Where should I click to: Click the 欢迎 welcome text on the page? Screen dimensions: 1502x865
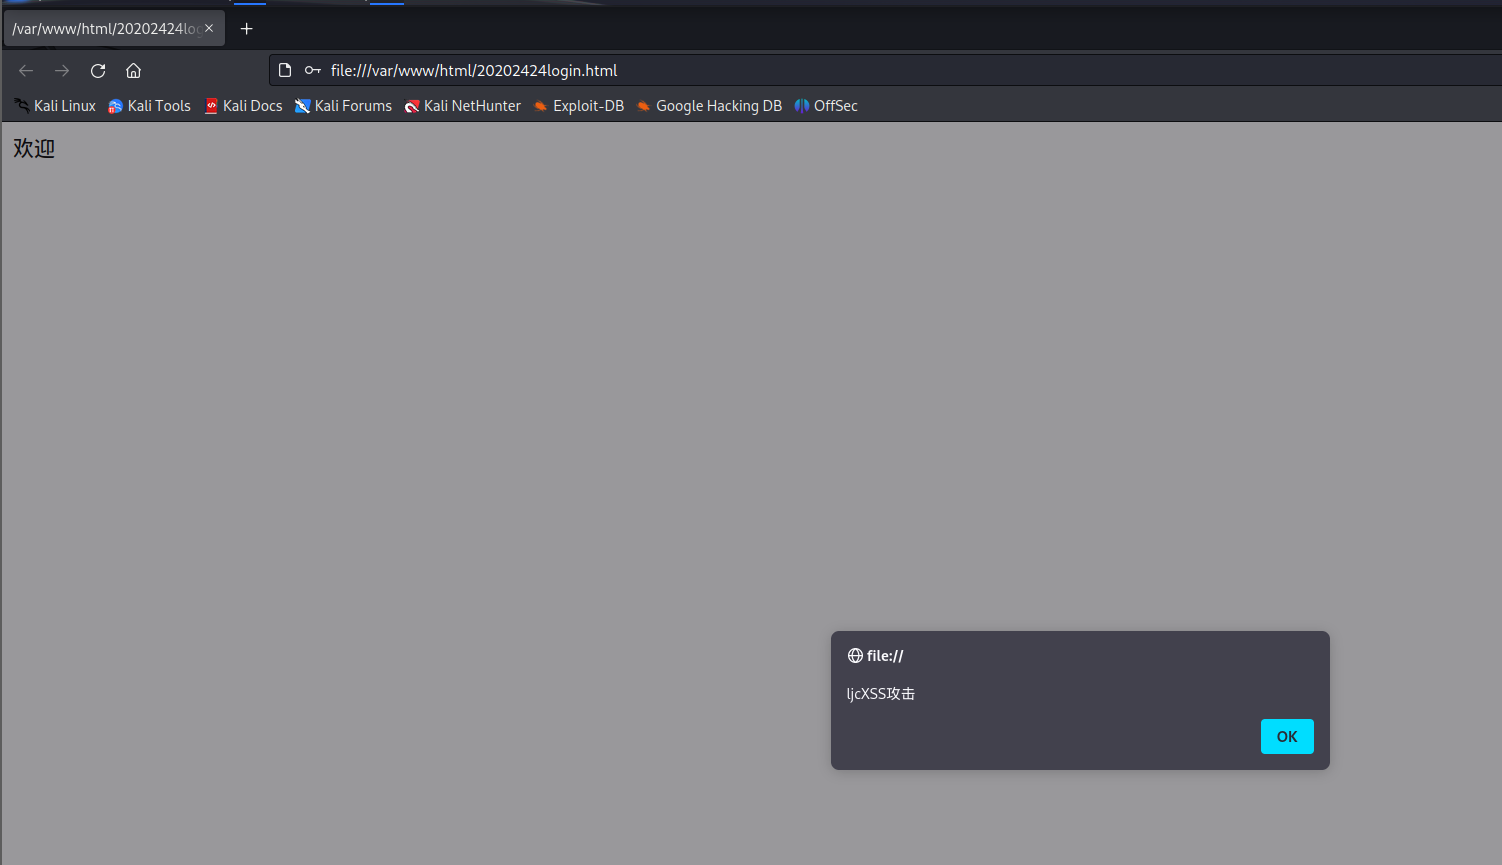tap(34, 148)
